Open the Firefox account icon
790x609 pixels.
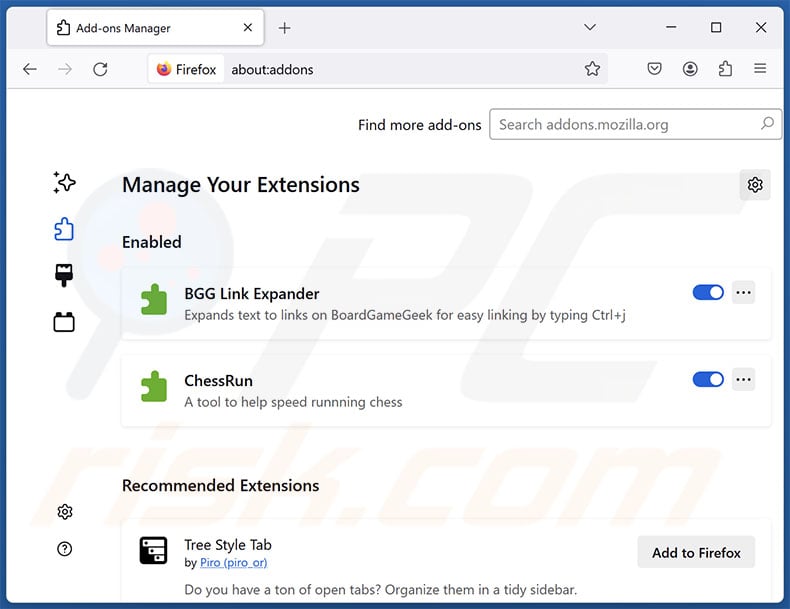(690, 69)
